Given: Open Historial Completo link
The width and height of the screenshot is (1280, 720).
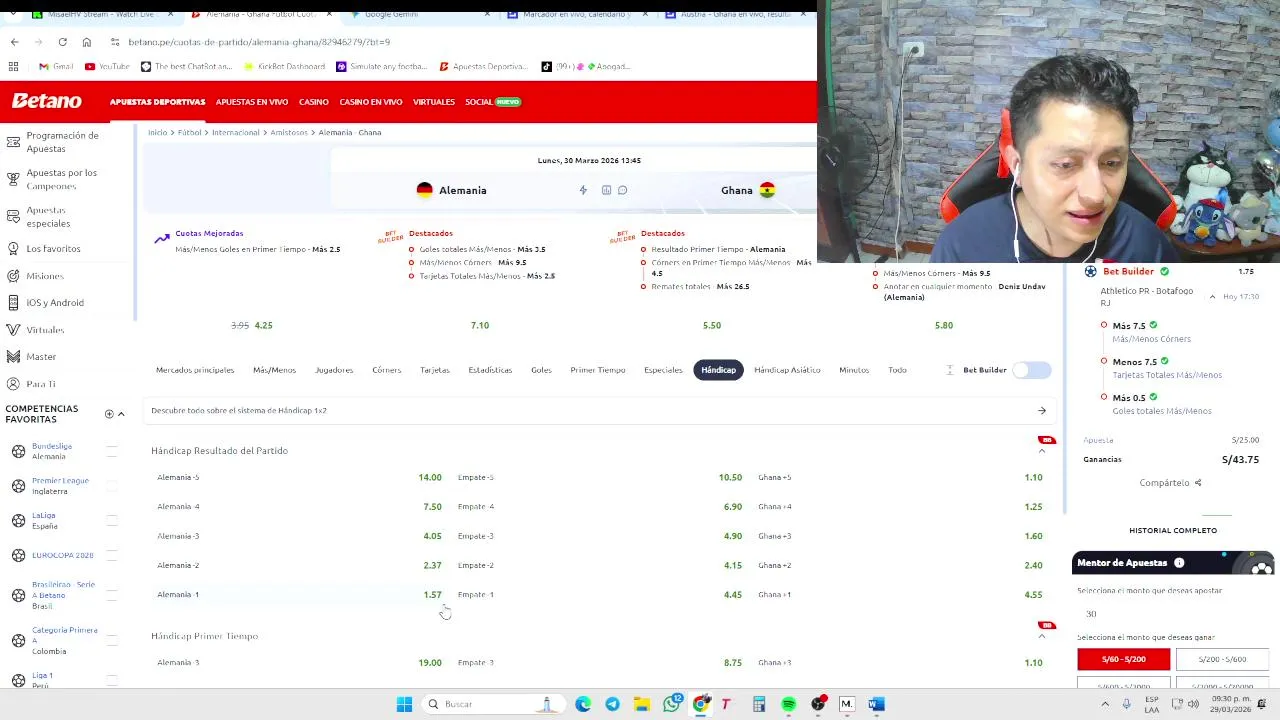Looking at the screenshot, I should pos(1173,530).
